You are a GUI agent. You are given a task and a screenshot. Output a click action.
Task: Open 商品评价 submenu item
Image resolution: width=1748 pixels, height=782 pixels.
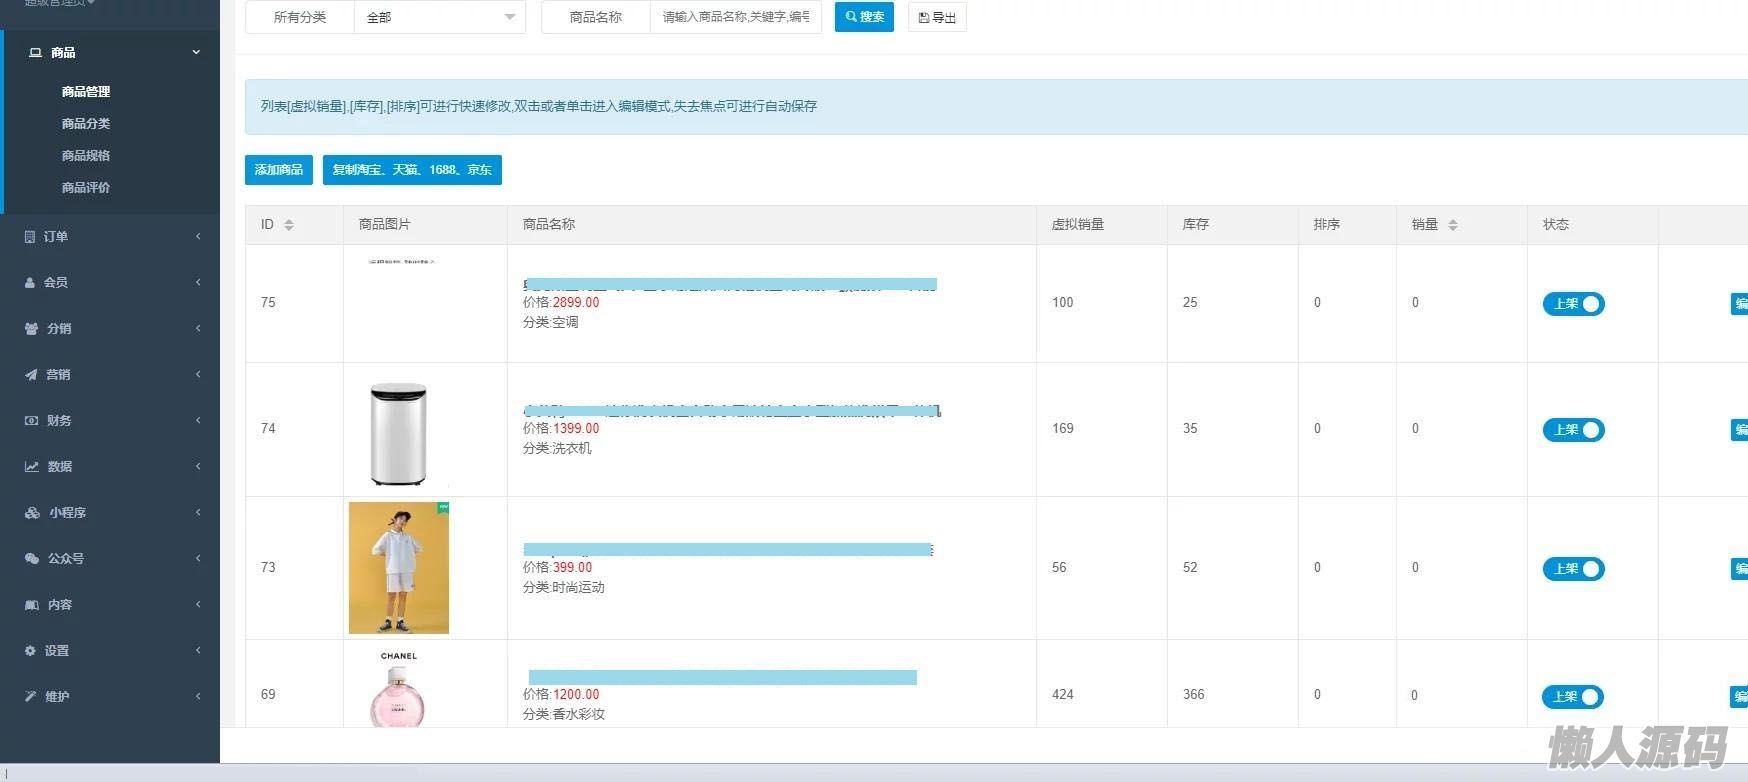[x=86, y=188]
